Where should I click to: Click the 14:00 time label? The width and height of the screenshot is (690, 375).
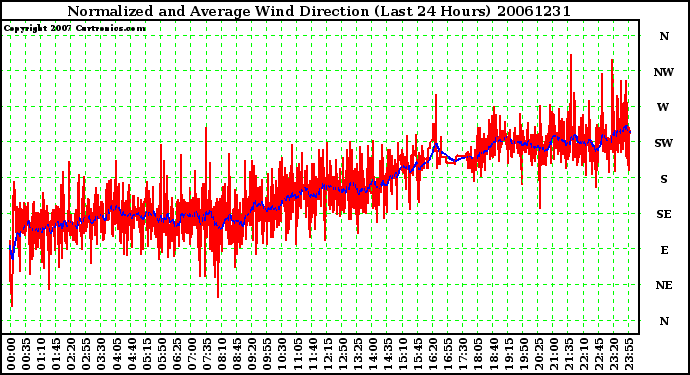tap(372, 354)
